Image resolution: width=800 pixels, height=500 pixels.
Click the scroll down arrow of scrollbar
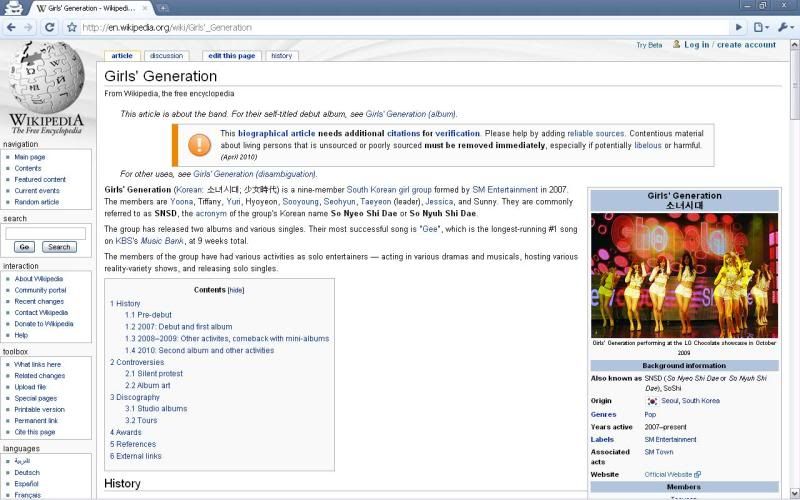pos(794,493)
